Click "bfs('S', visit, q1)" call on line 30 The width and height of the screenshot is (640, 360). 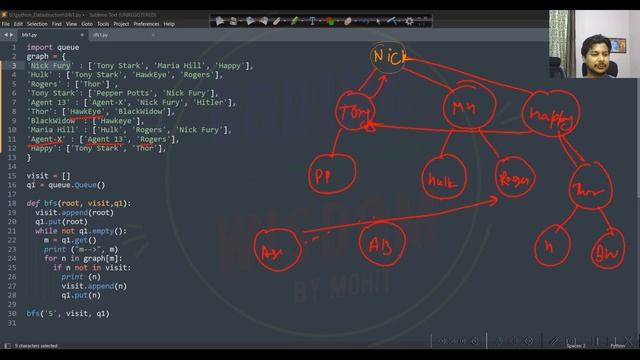(68, 313)
